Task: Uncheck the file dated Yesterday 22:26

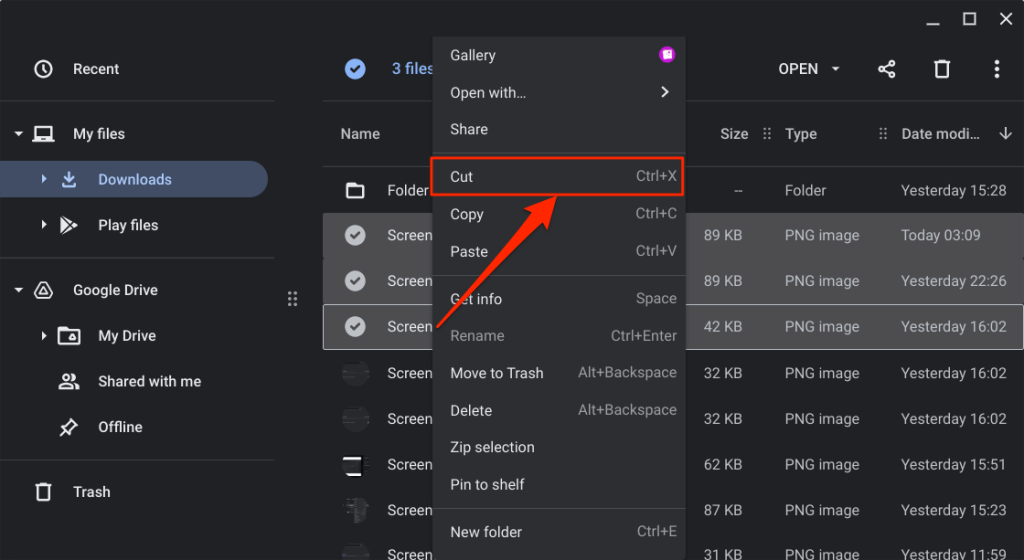Action: tap(355, 281)
